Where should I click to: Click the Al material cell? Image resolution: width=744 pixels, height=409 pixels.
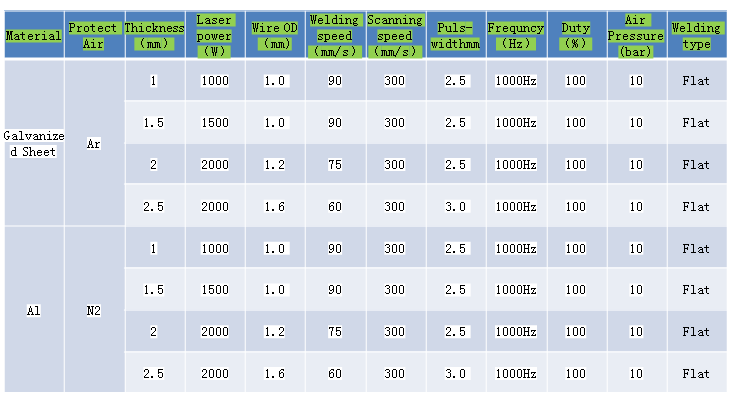(x=33, y=310)
